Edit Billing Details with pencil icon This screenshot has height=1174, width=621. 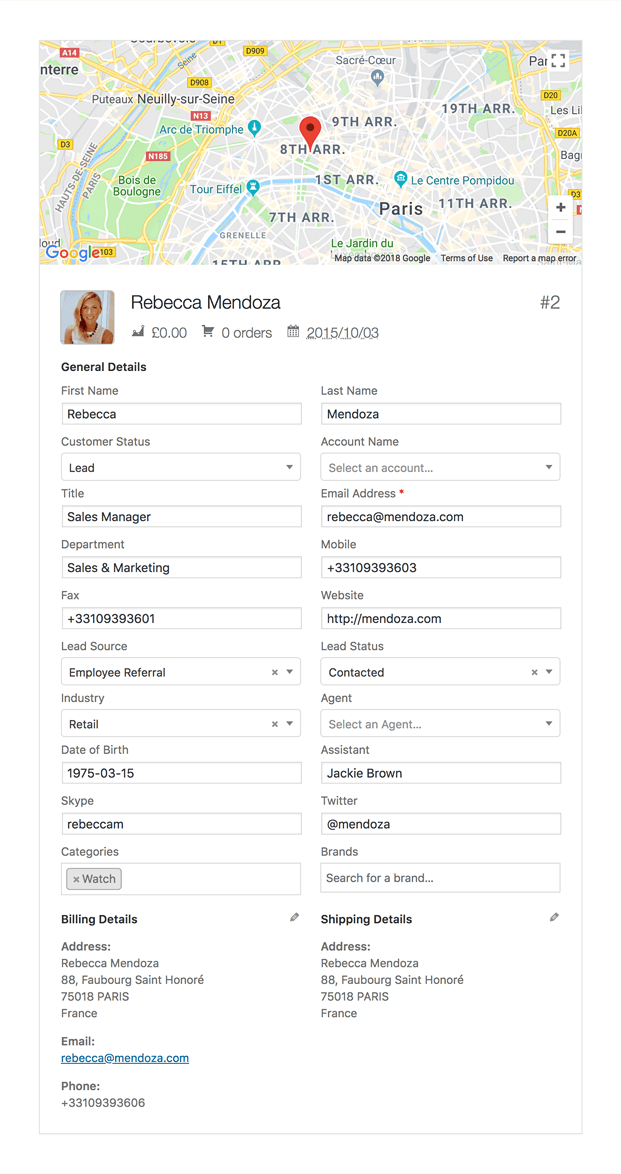point(294,917)
